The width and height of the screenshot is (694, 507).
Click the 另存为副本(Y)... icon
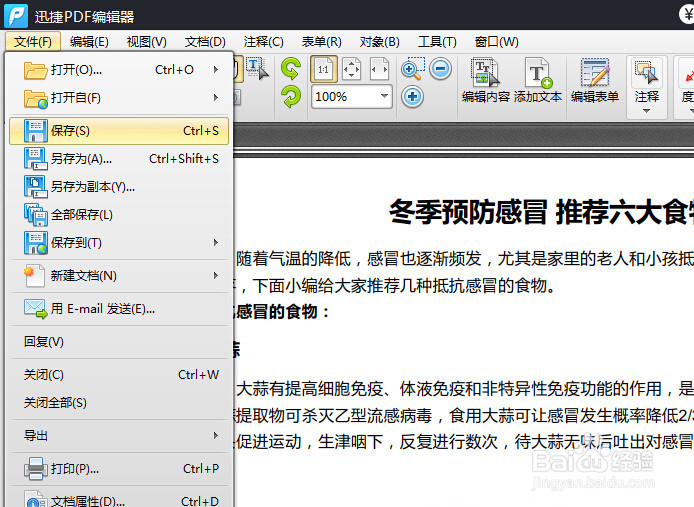click(x=35, y=186)
